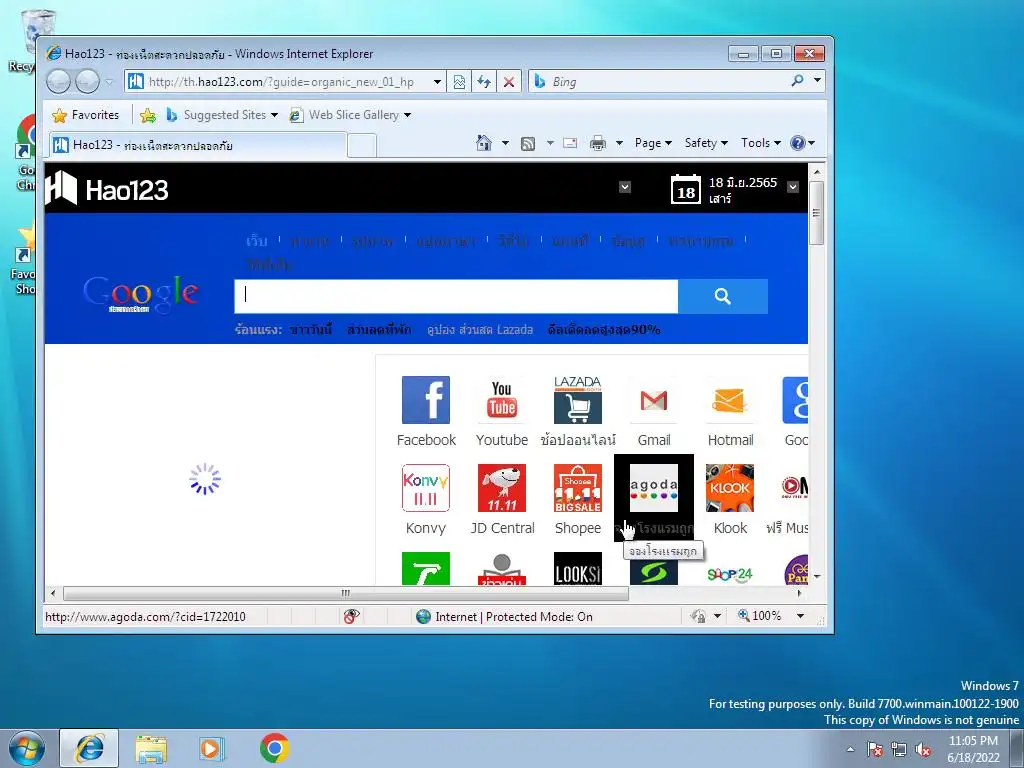Open the Favorites button
Screen dimensions: 1024x768
86,115
